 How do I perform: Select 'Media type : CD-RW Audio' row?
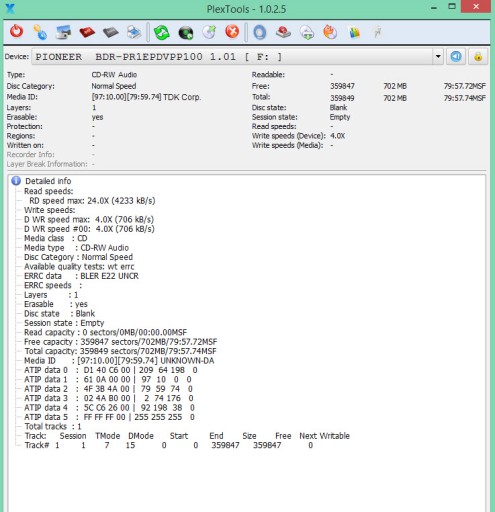(x=76, y=248)
